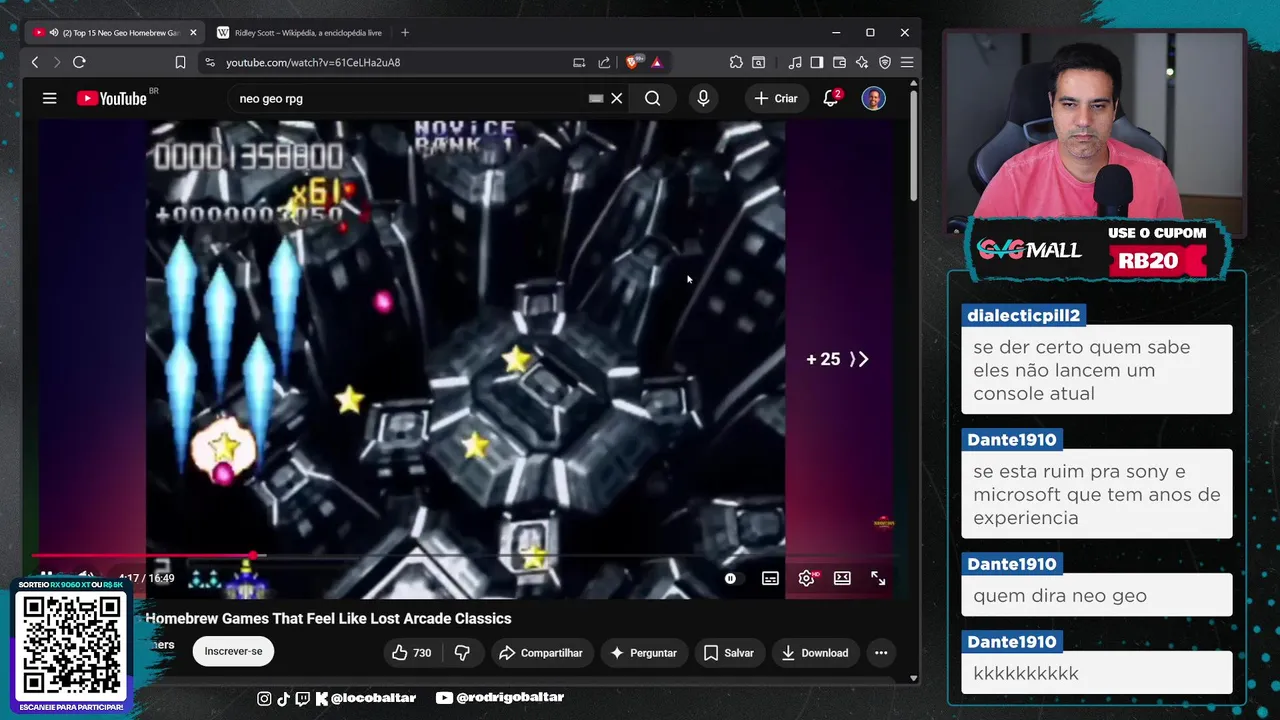Viewport: 1280px width, 720px height.
Task: Open the YouTube account avatar menu
Action: 873,98
